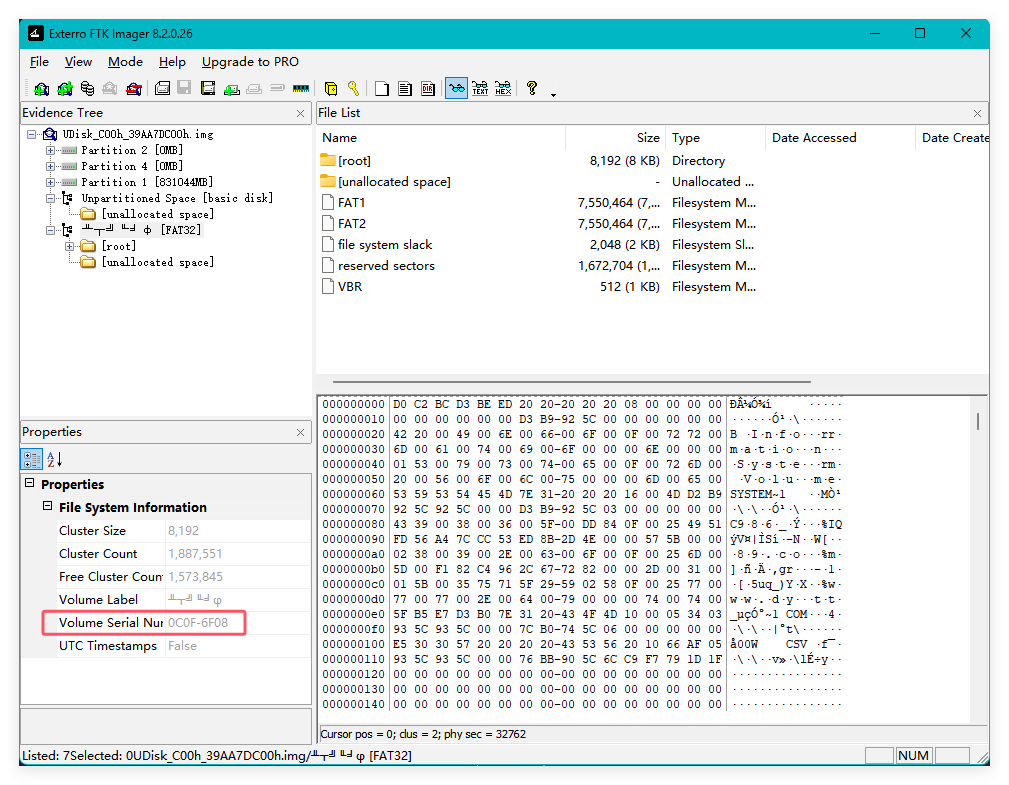Sort file list by Name column
Image resolution: width=1009 pixels, height=785 pixels.
coord(441,138)
